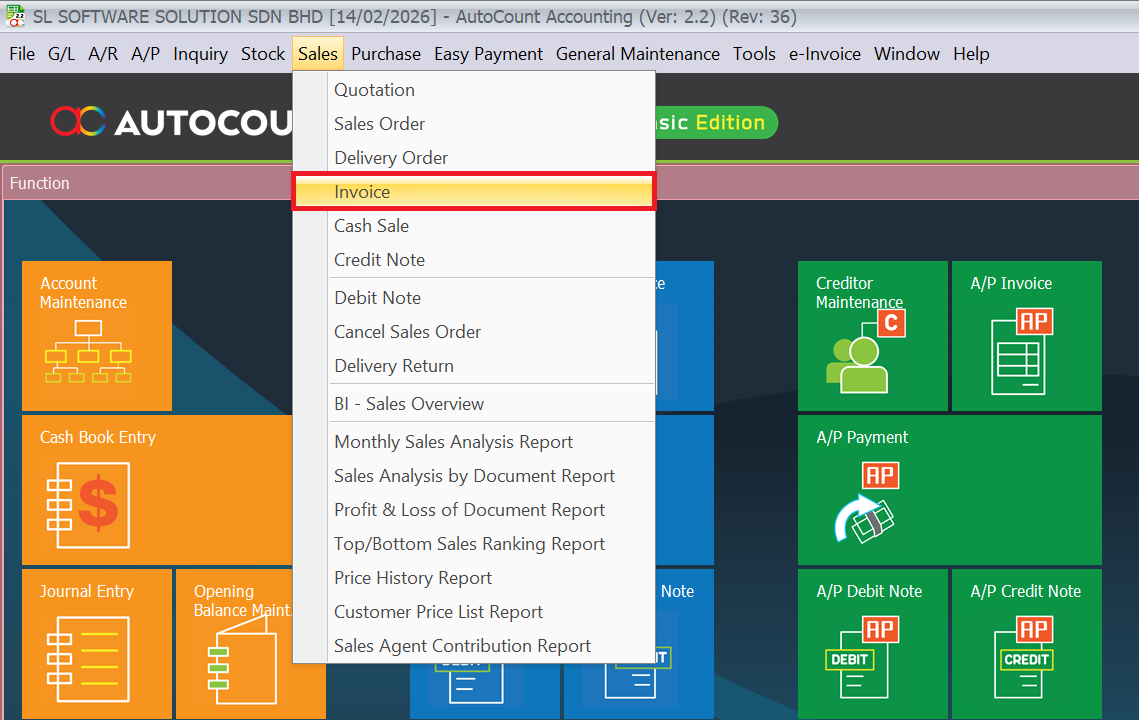Choose Delivery Return from Sales menu
The height and width of the screenshot is (720, 1139).
click(393, 366)
